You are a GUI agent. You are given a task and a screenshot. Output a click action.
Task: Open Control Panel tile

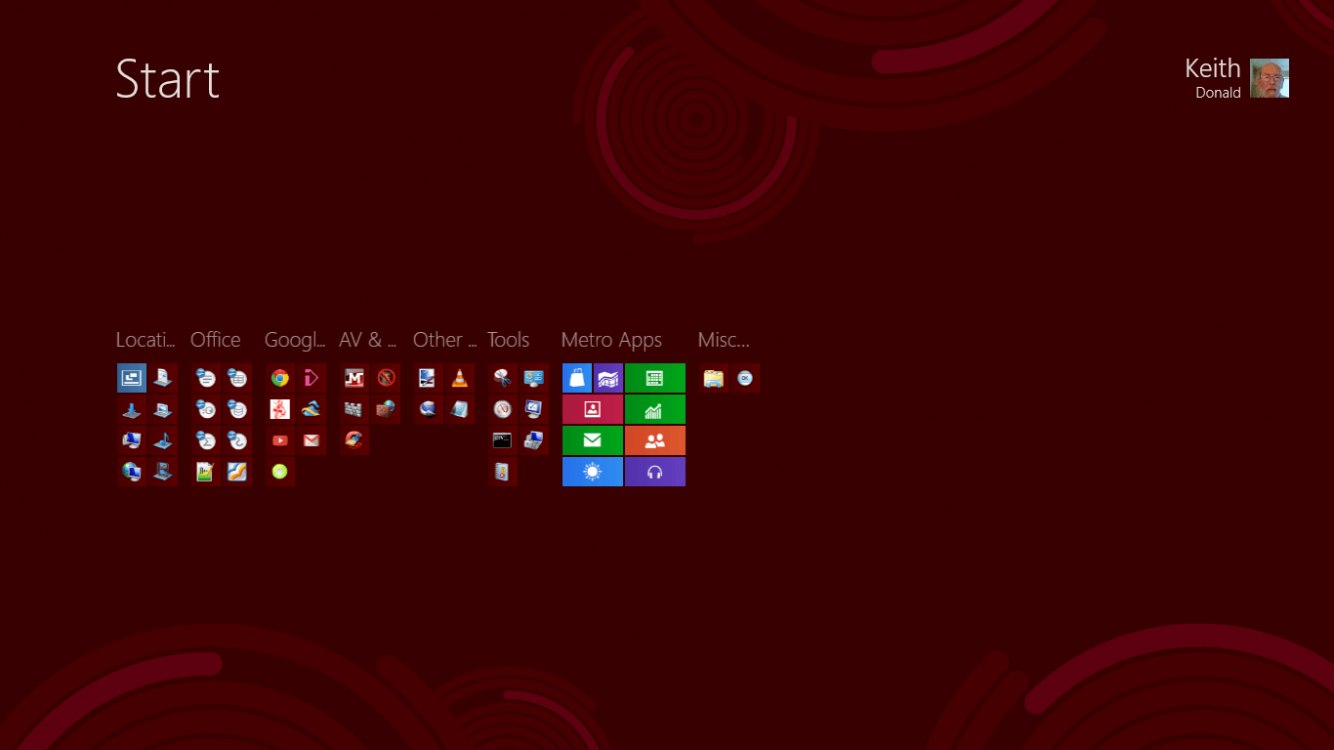[534, 378]
